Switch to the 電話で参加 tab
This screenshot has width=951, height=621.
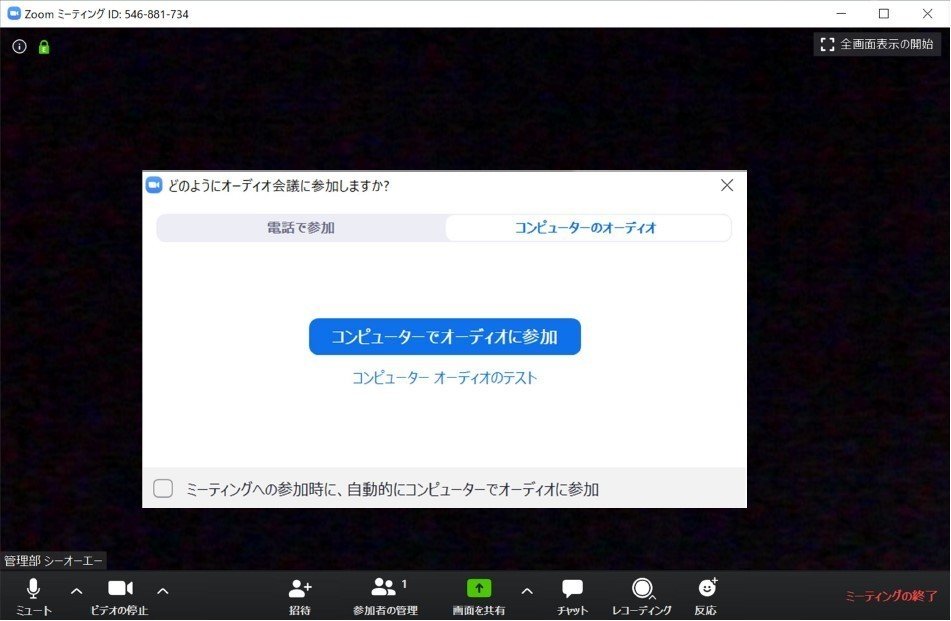coord(300,228)
